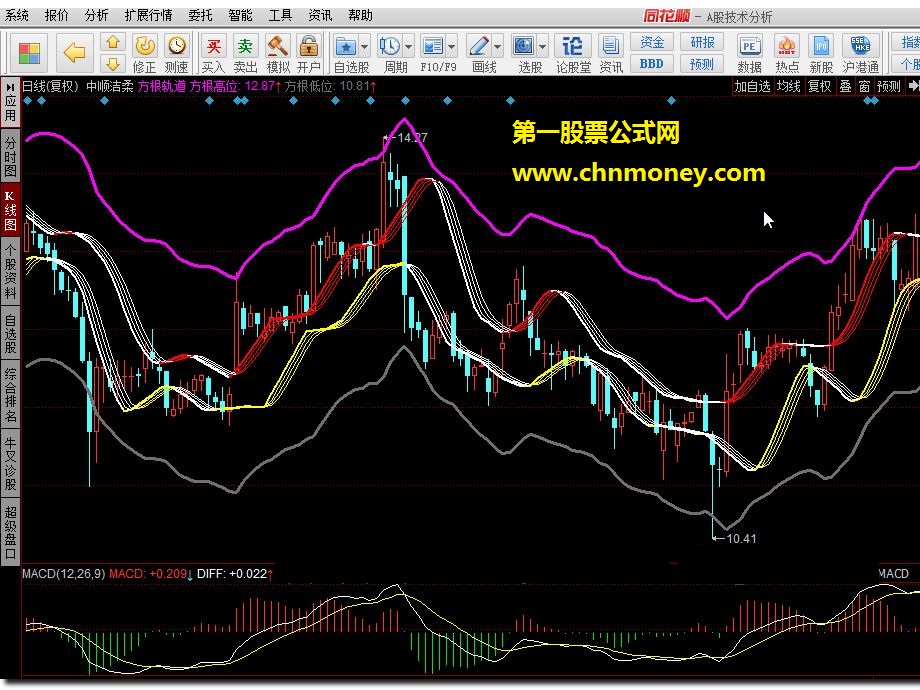This screenshot has width=920, height=690.
Task: Click the 资金 toolbar button
Action: click(x=652, y=42)
